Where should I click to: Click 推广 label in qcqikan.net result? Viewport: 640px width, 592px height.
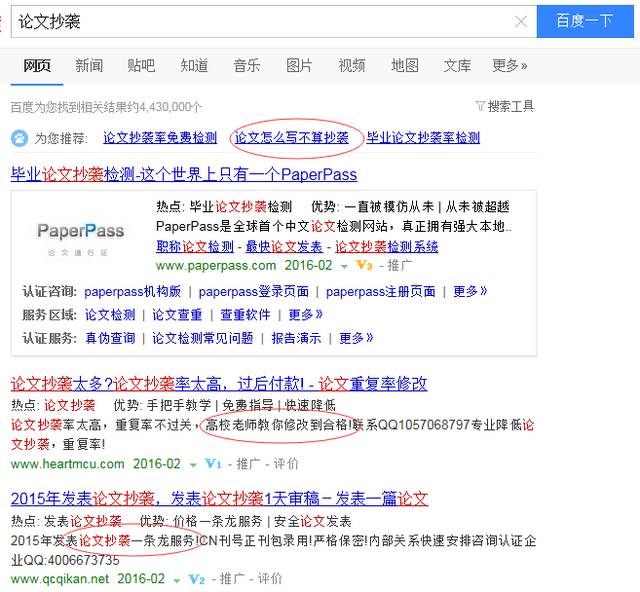click(x=232, y=579)
